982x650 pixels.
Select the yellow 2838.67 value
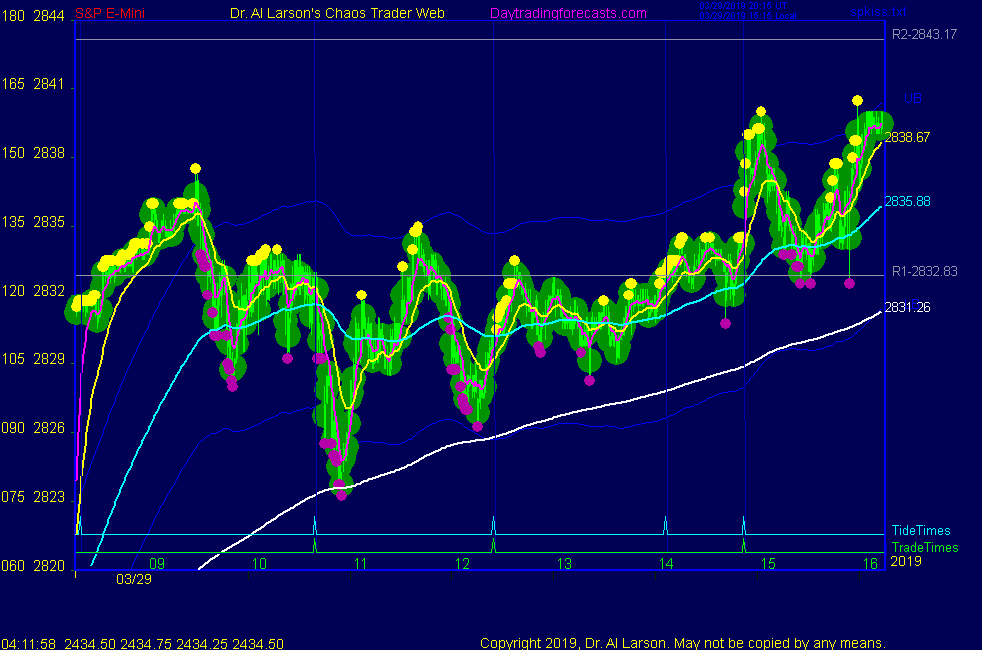coord(907,137)
